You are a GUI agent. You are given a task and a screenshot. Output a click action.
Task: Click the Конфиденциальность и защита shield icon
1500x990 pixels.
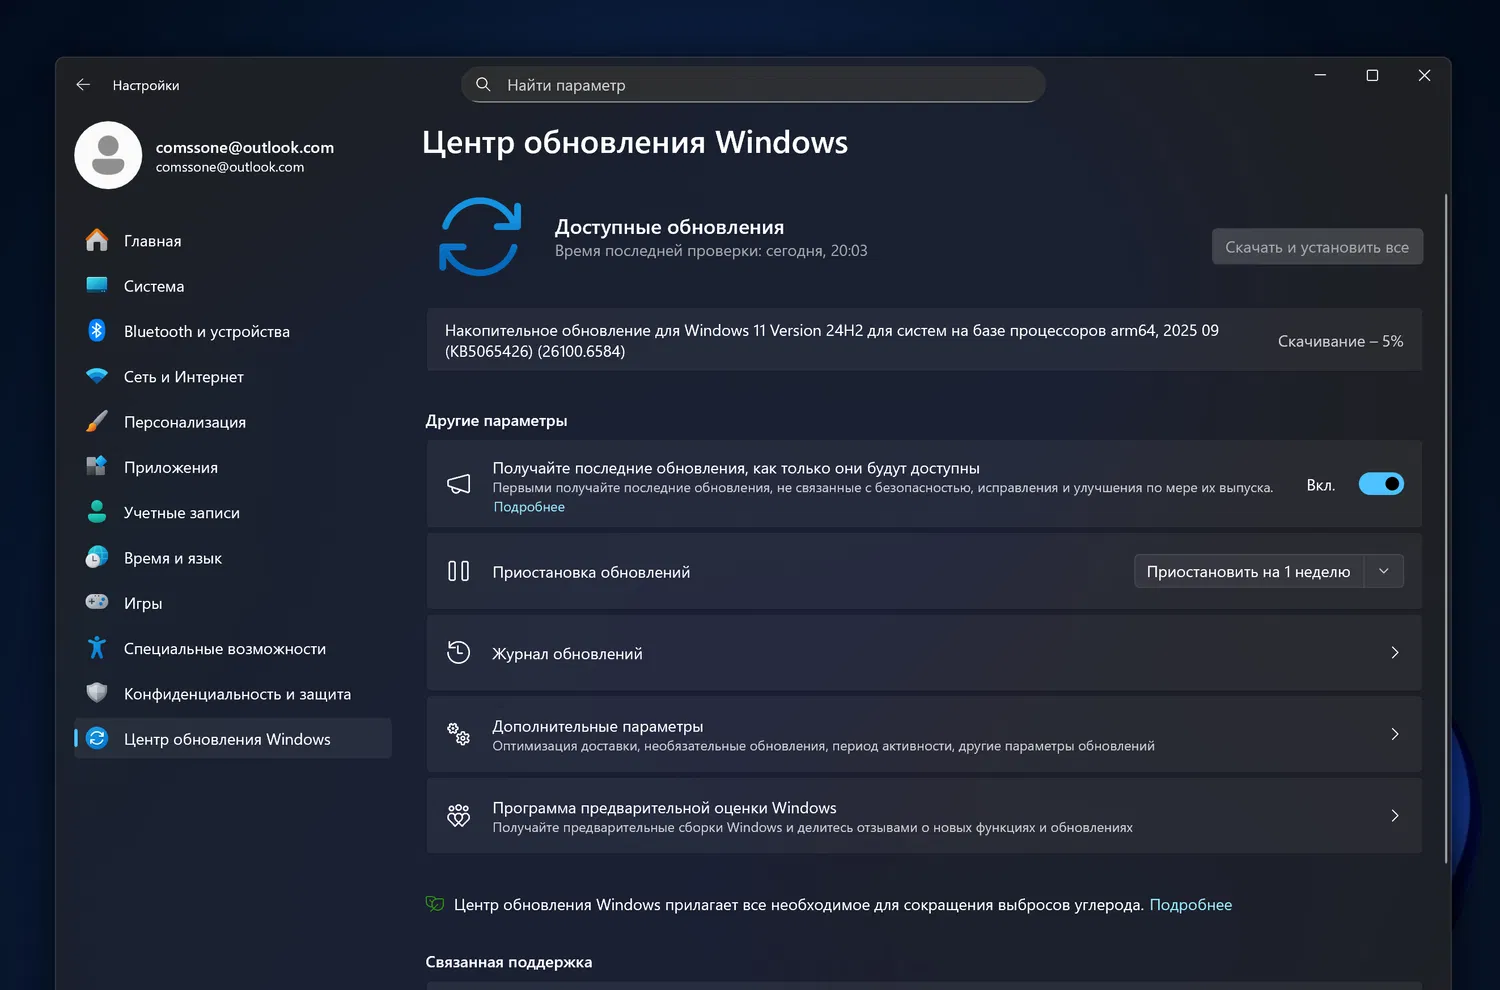click(x=97, y=693)
